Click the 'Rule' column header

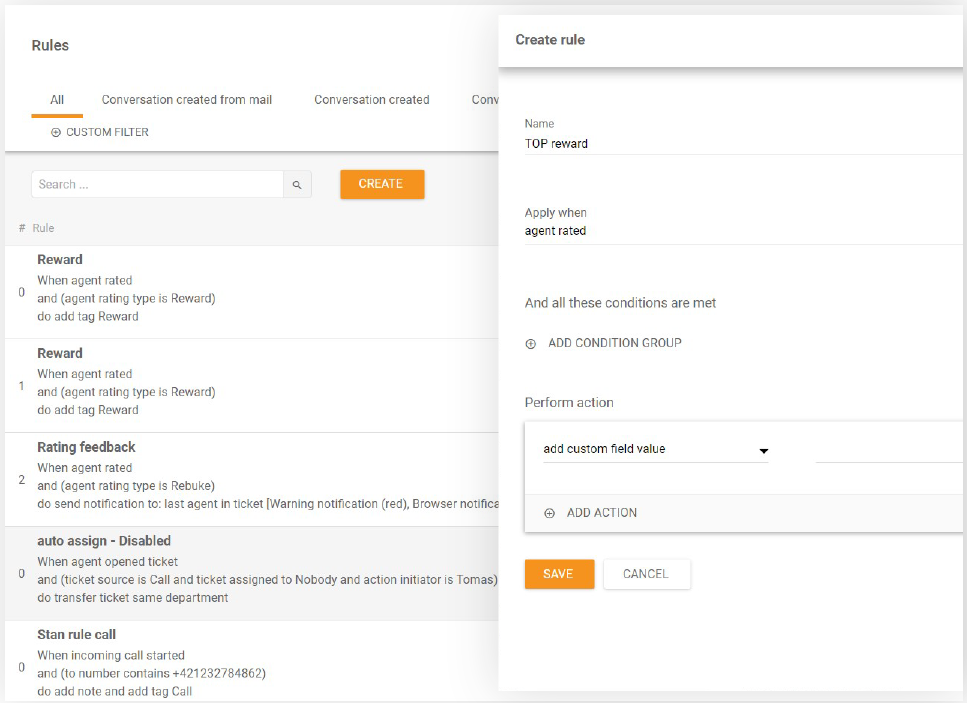point(43,228)
